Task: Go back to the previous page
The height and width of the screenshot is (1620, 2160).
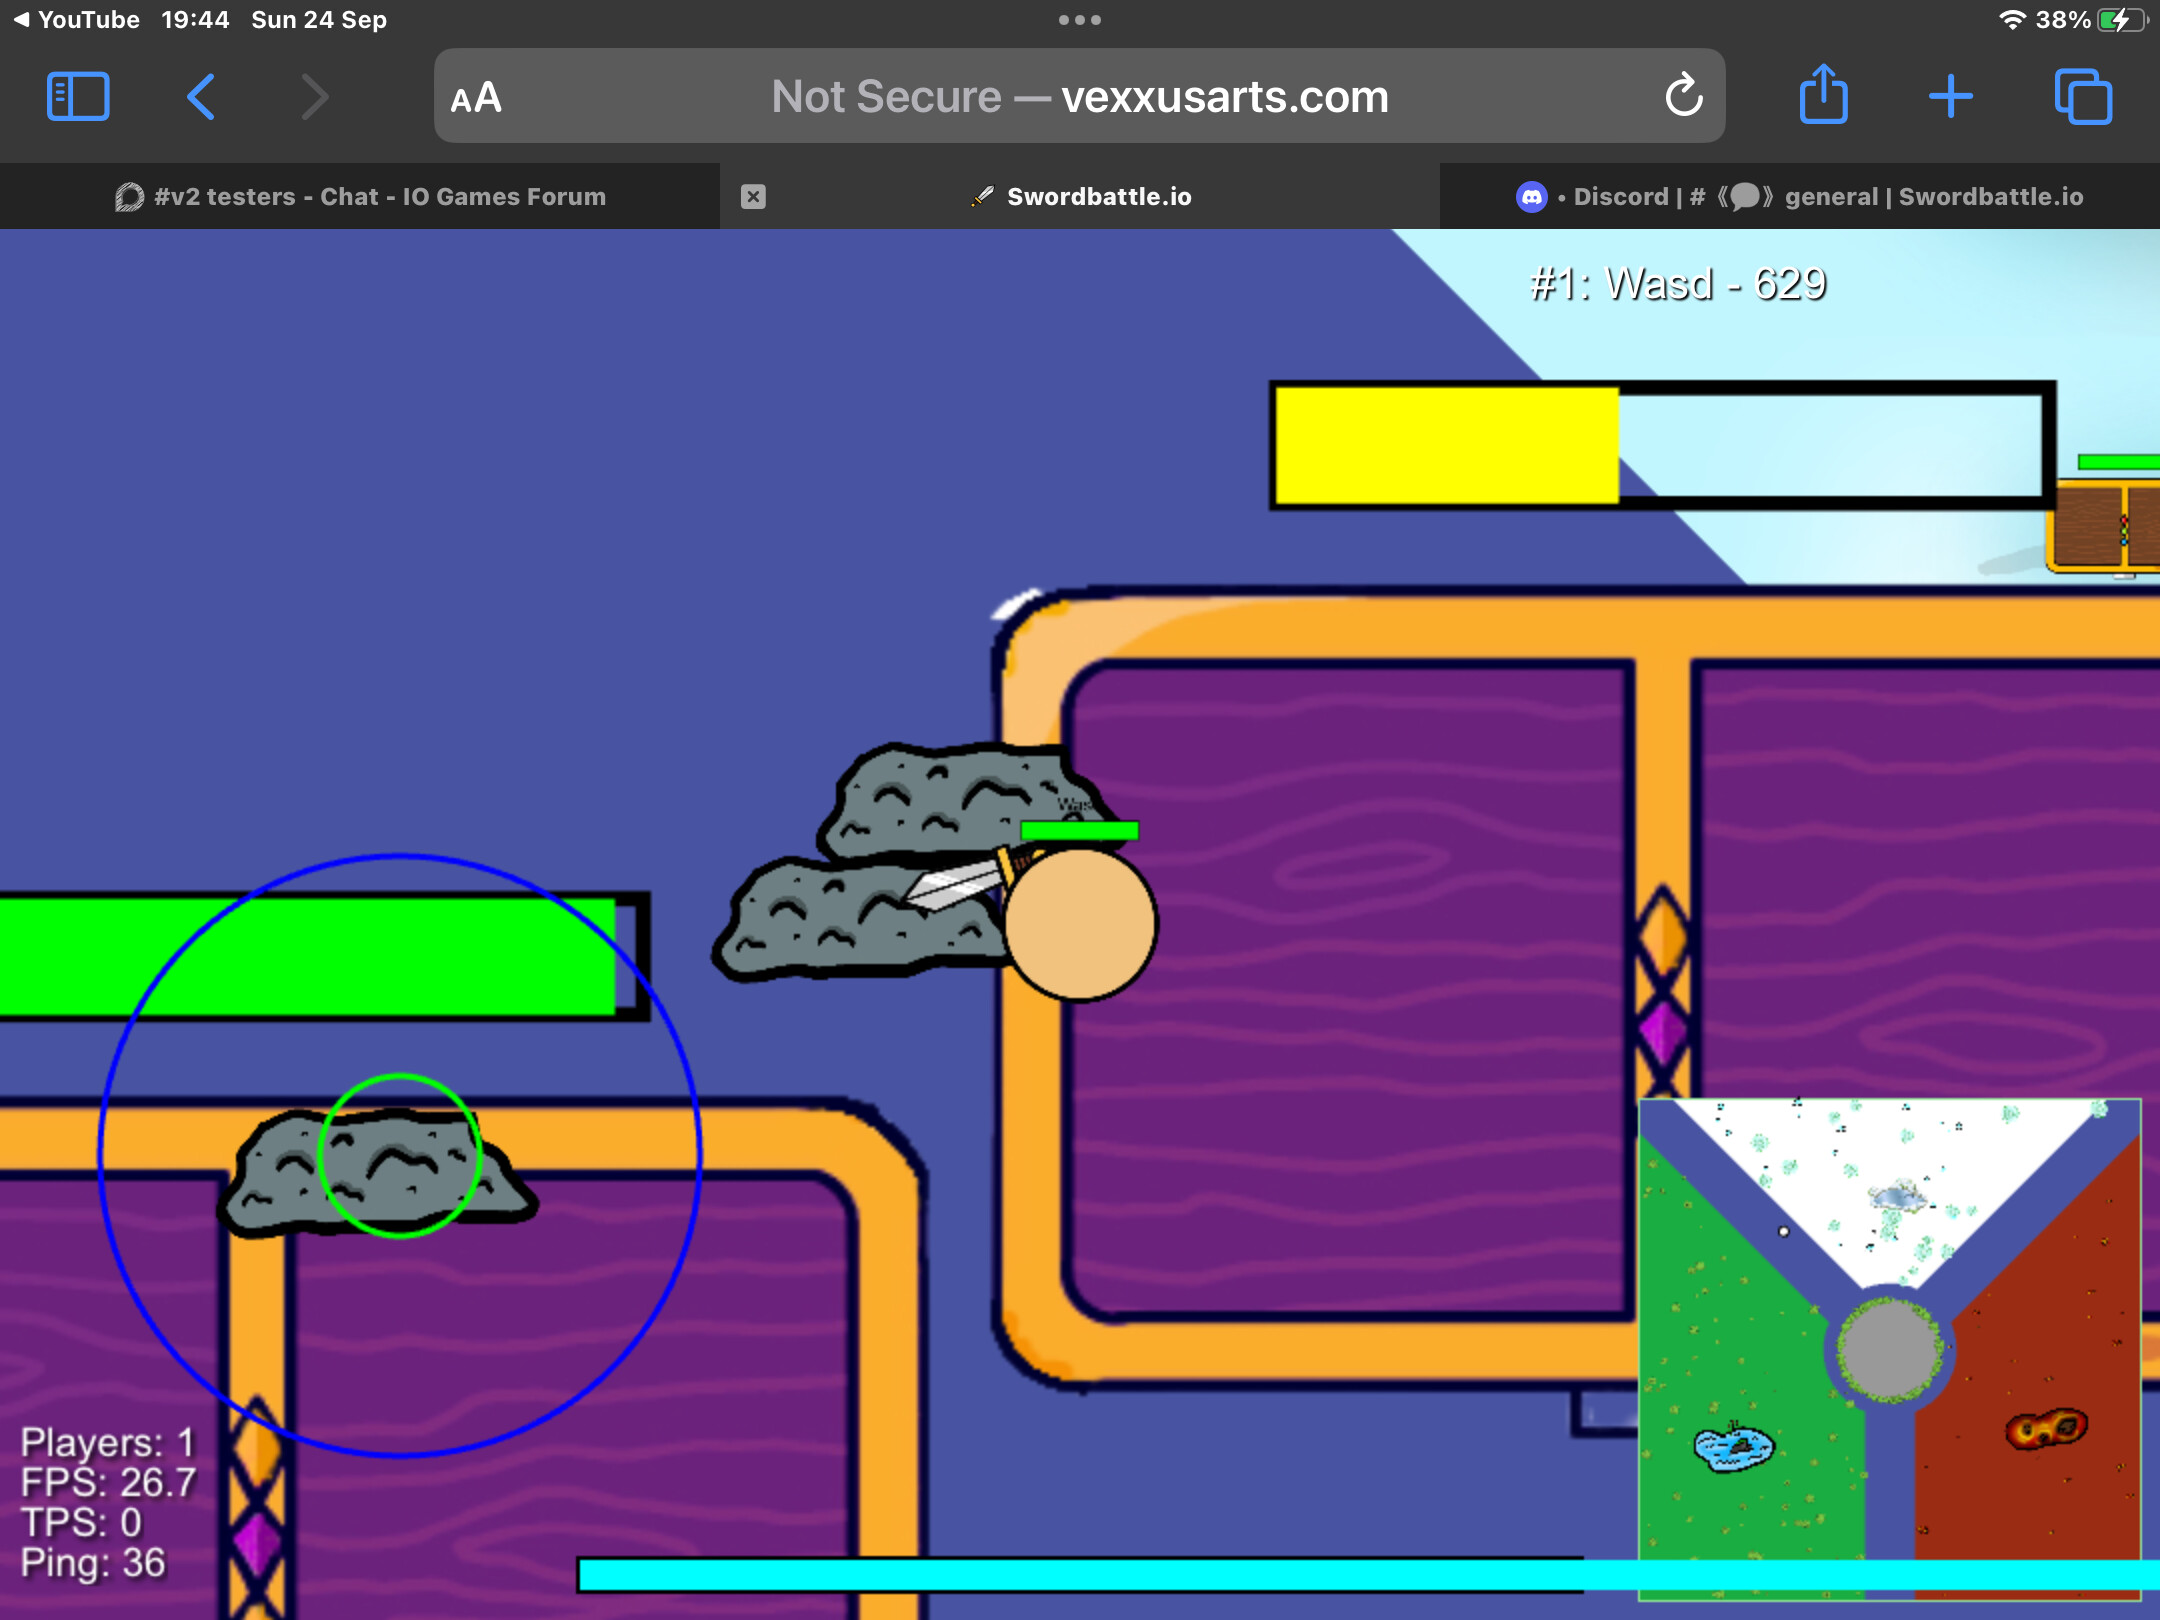Action: coord(201,97)
